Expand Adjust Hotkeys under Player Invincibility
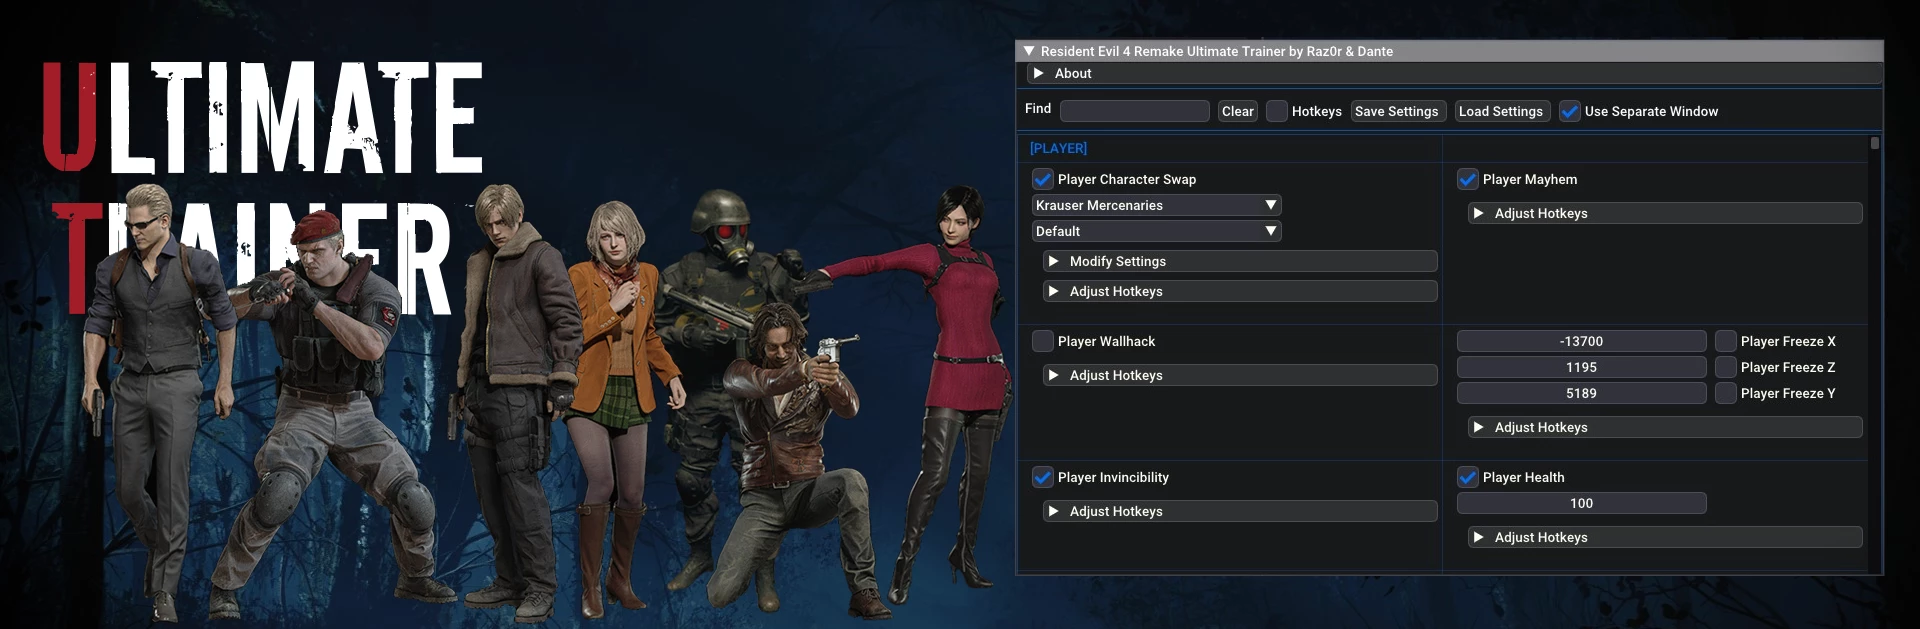Screen dimensions: 1920x629 (x=1053, y=511)
